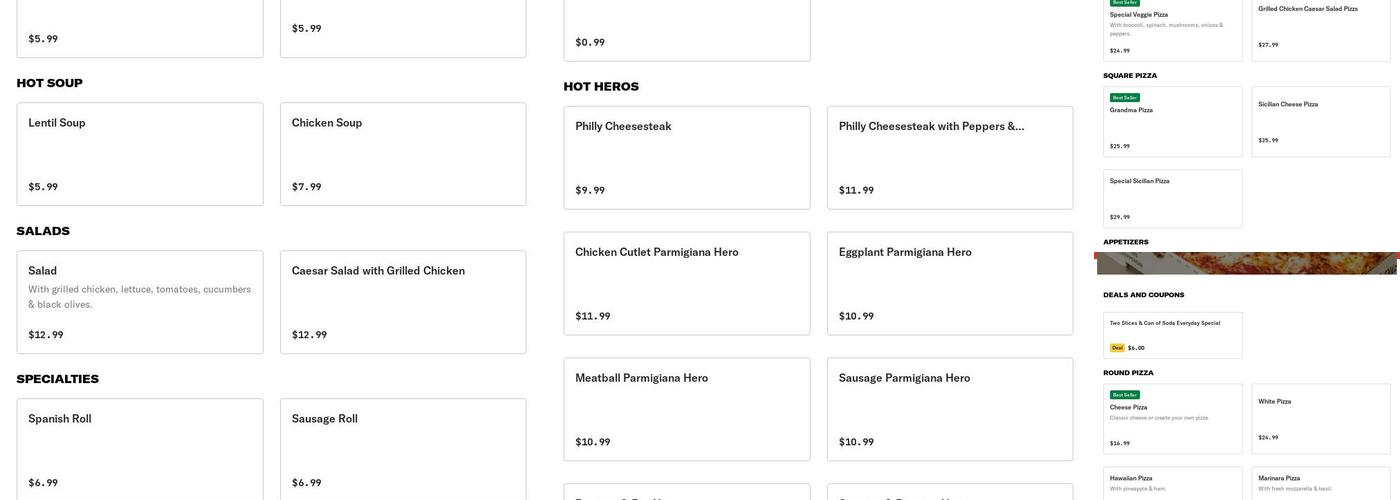Open the Sausage Roll item
The width and height of the screenshot is (1400, 500).
pyautogui.click(x=403, y=450)
